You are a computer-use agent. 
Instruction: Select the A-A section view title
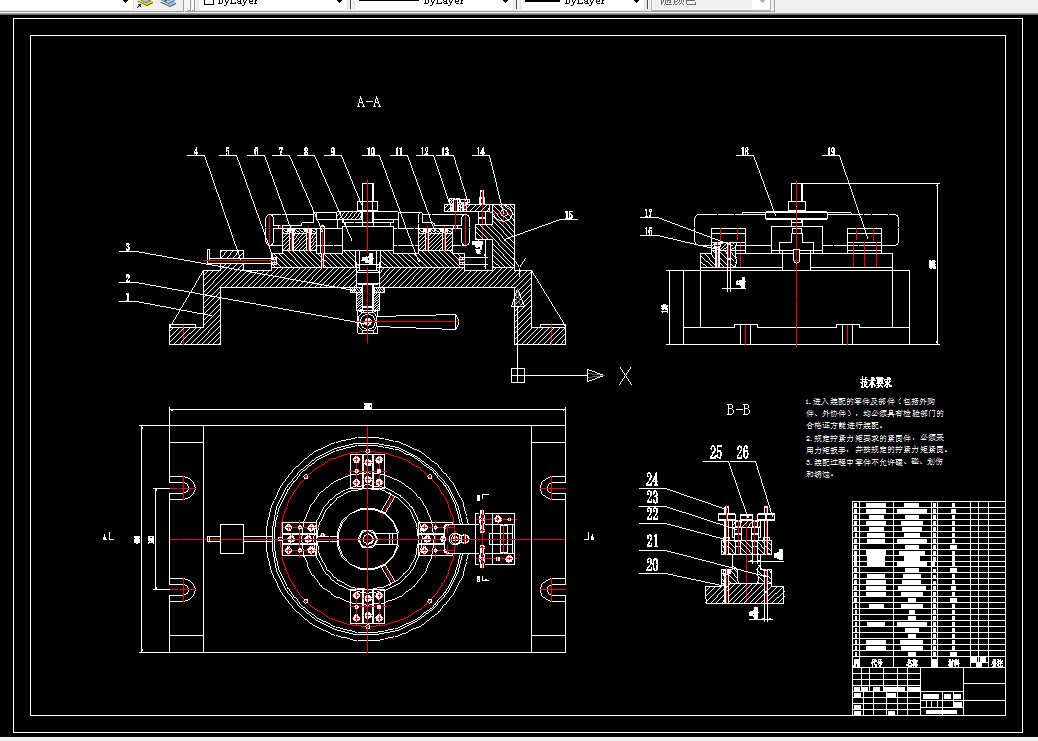(369, 102)
